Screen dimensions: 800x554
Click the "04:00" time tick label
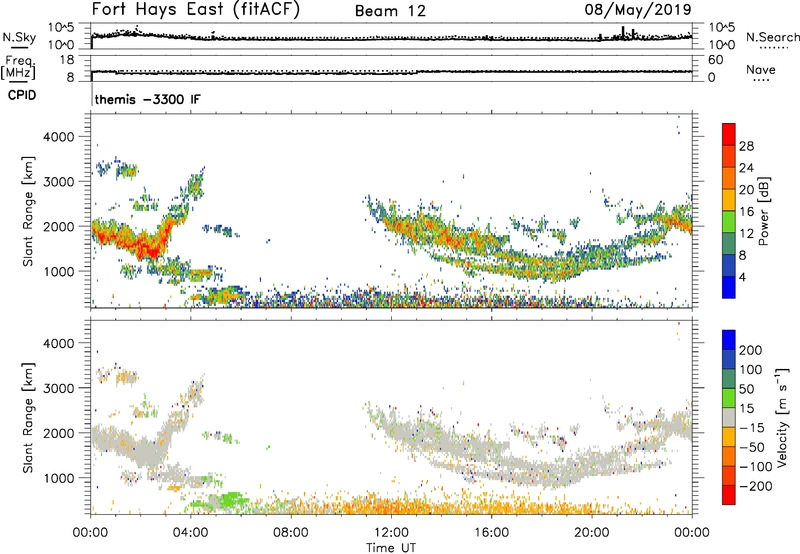click(191, 533)
